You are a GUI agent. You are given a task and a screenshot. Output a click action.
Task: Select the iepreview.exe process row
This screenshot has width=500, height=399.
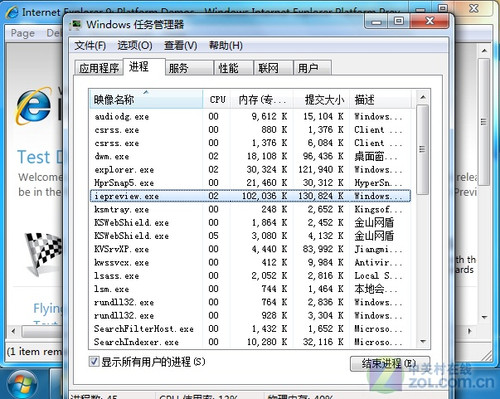(250, 196)
